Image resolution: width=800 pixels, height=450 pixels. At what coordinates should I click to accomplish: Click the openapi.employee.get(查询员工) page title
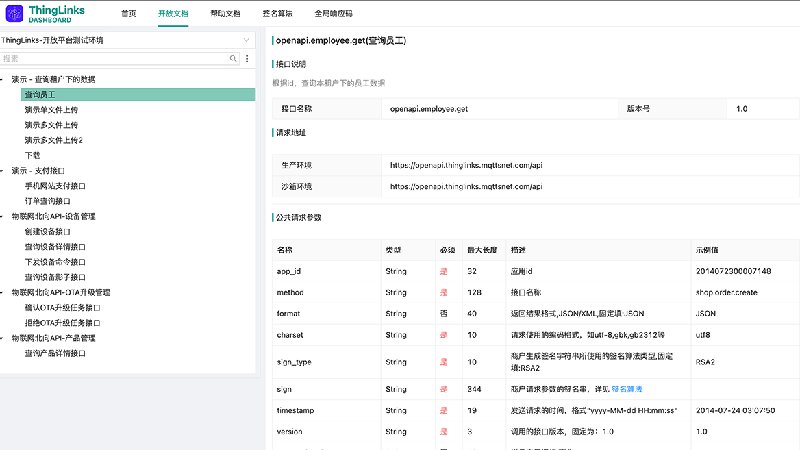click(x=340, y=40)
